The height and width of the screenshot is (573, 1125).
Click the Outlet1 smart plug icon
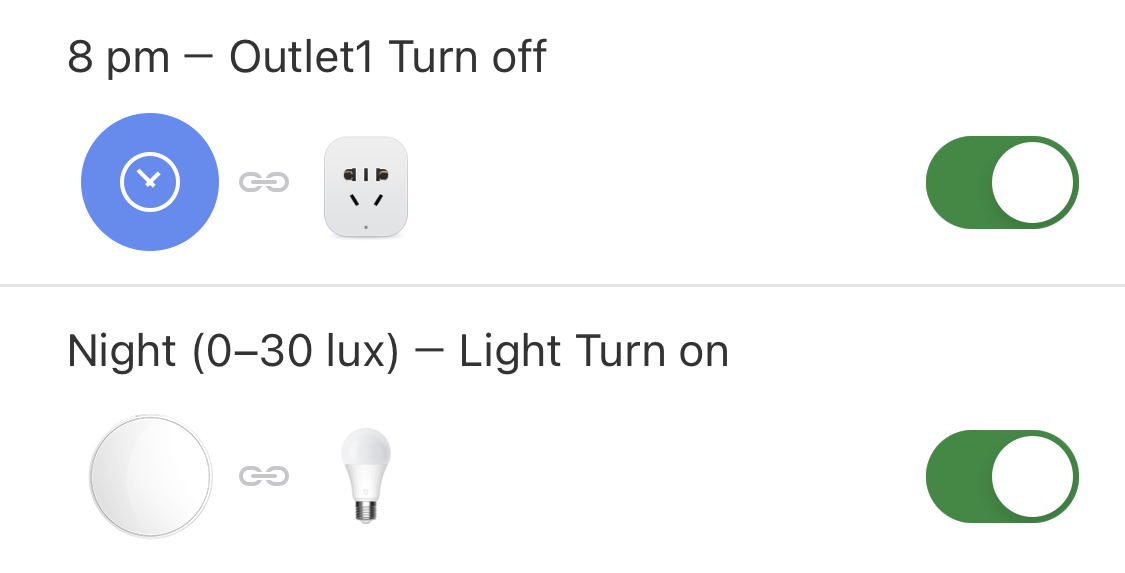coord(366,187)
